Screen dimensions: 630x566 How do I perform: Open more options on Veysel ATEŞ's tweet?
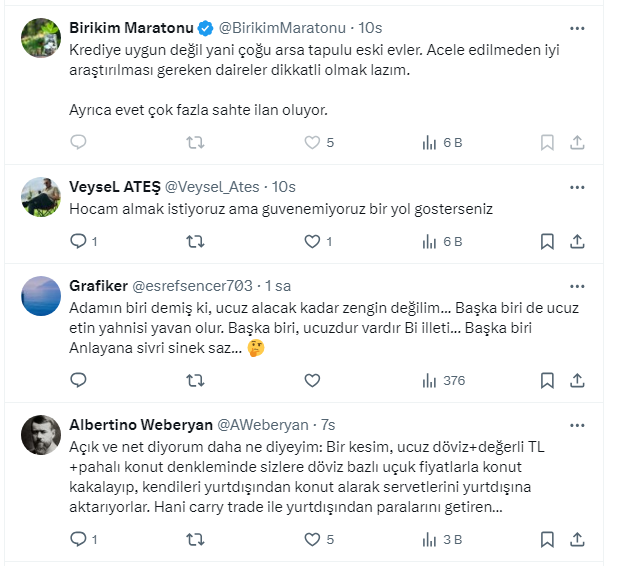(x=578, y=187)
